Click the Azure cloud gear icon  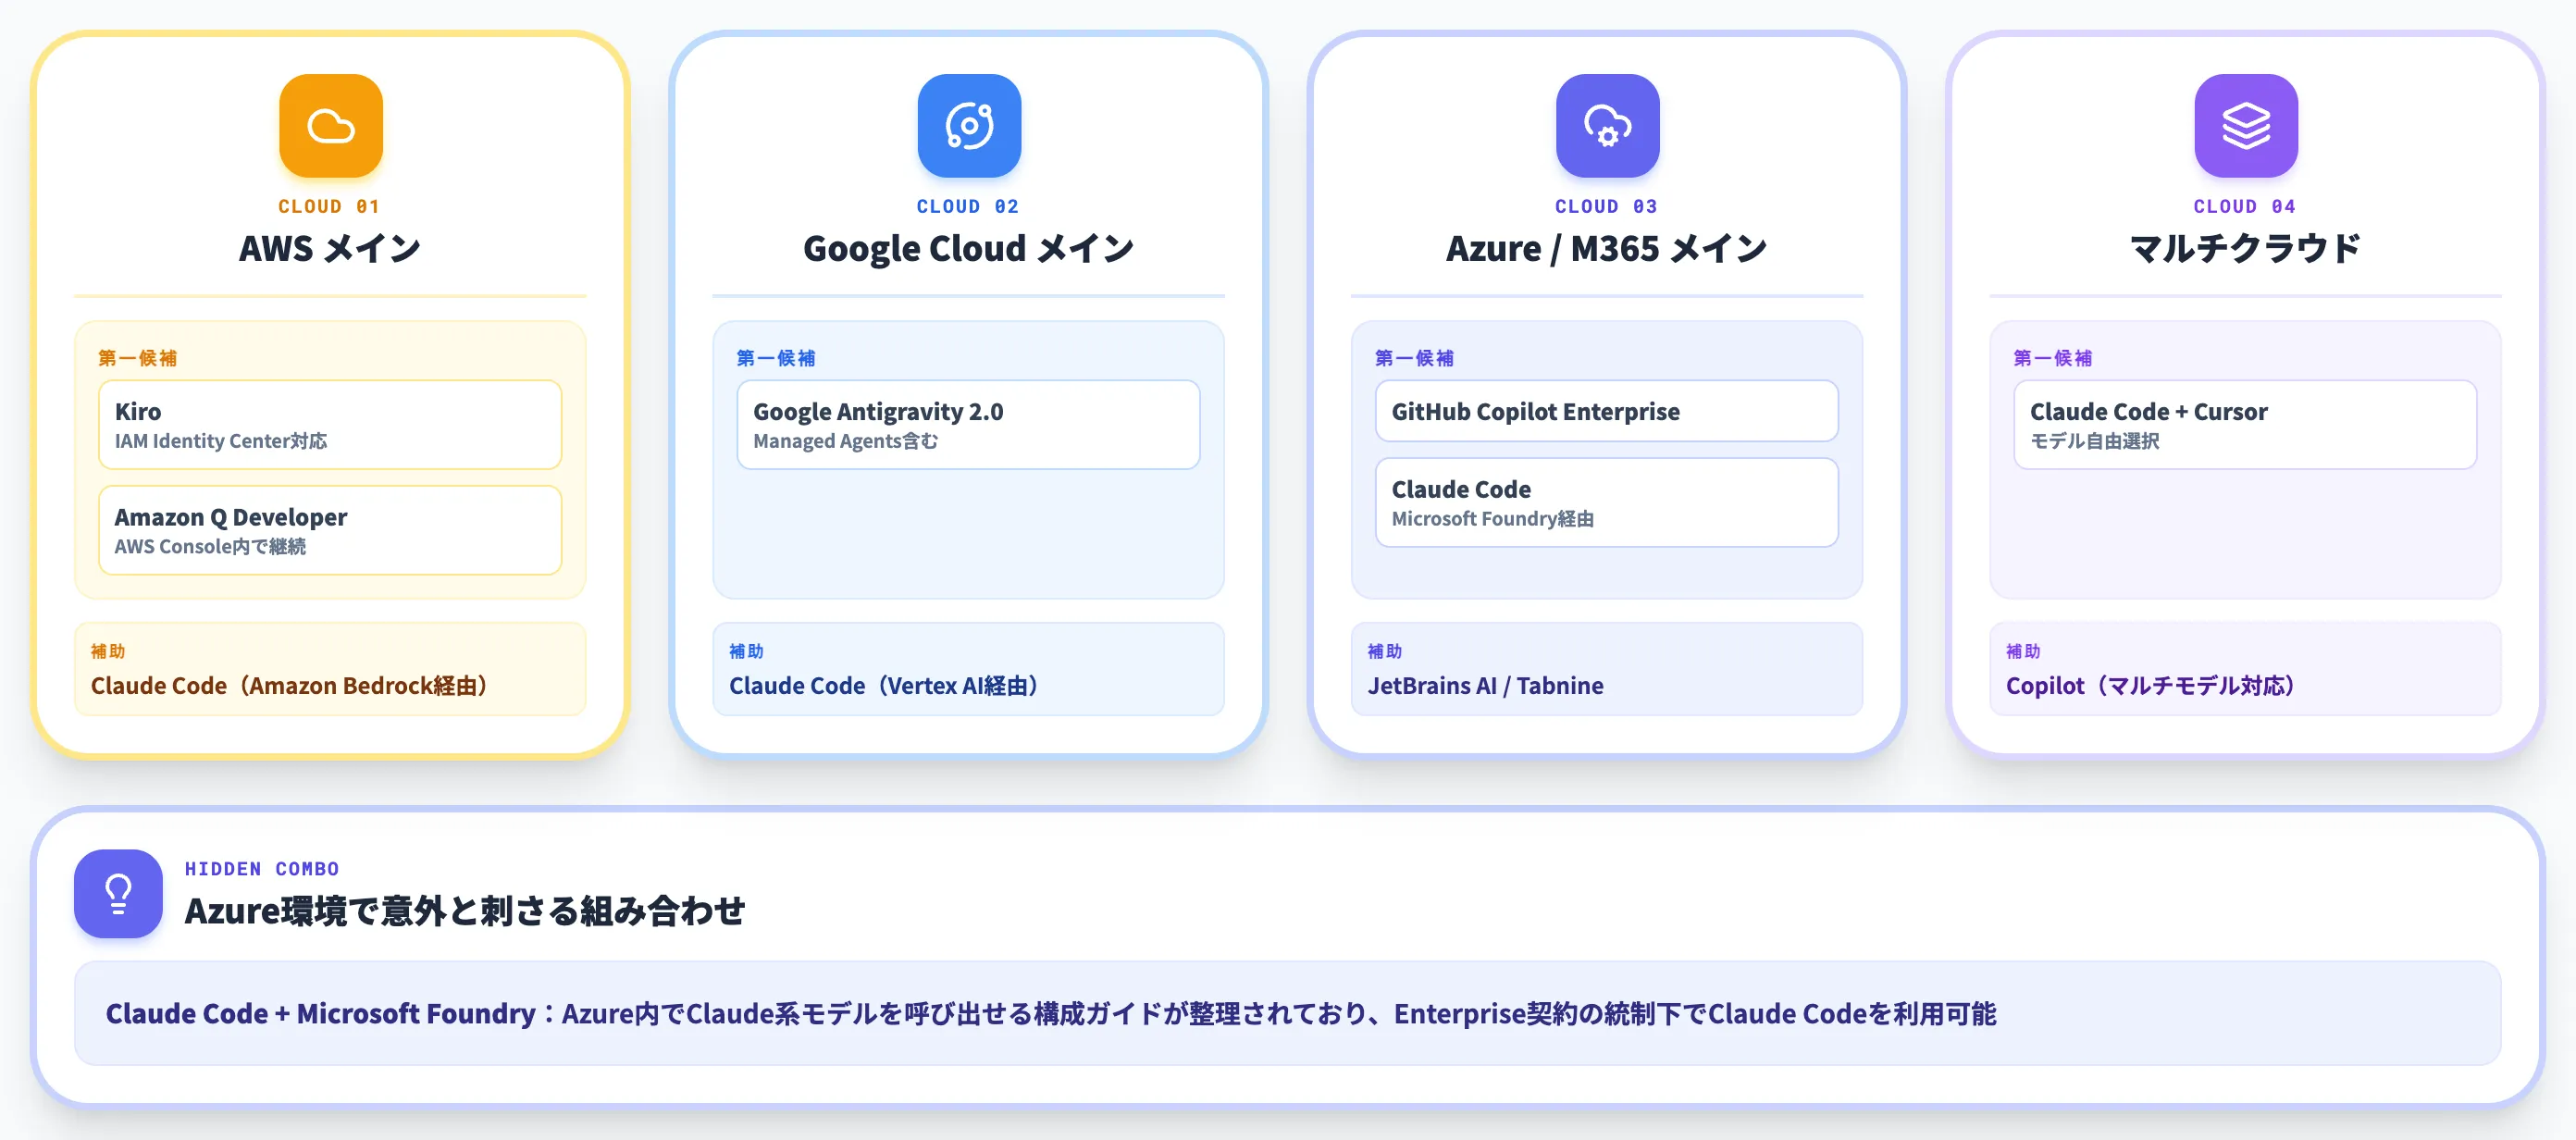pos(1607,126)
